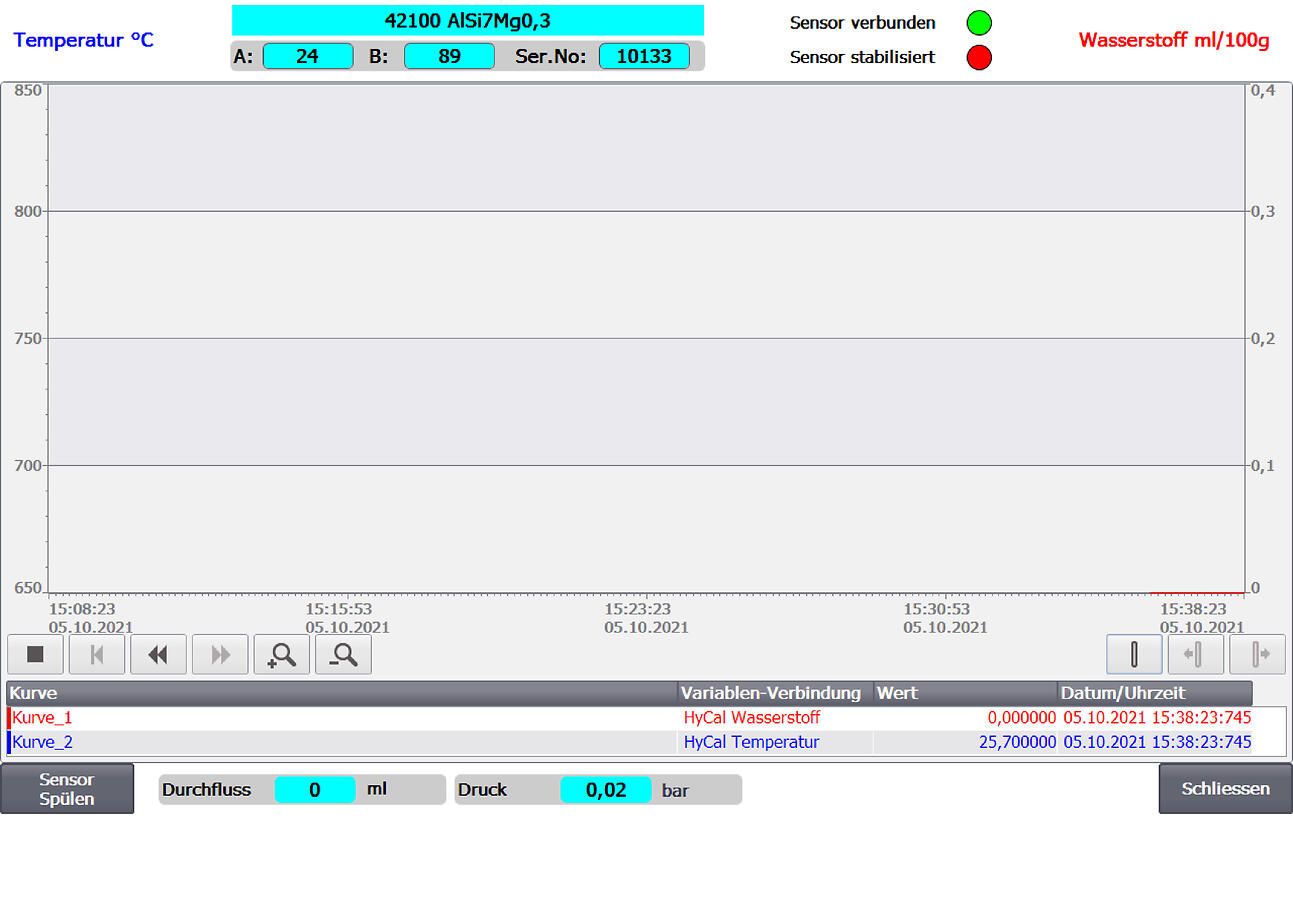Image resolution: width=1293 pixels, height=900 pixels.
Task: Move the ruler forward
Action: [x=1257, y=655]
